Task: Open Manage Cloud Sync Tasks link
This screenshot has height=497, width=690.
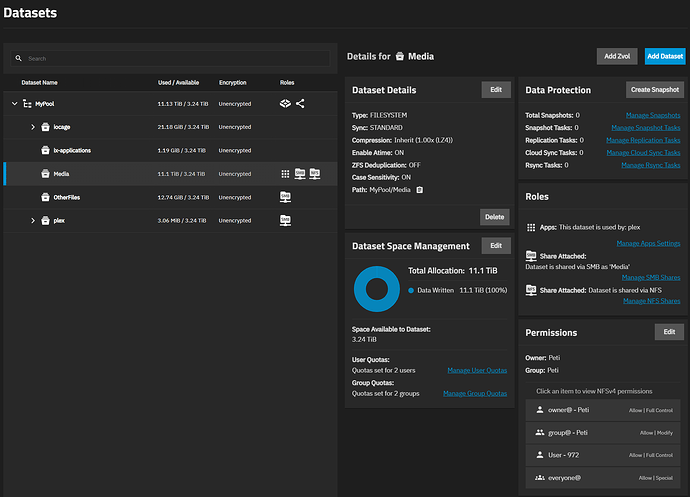Action: (x=643, y=153)
